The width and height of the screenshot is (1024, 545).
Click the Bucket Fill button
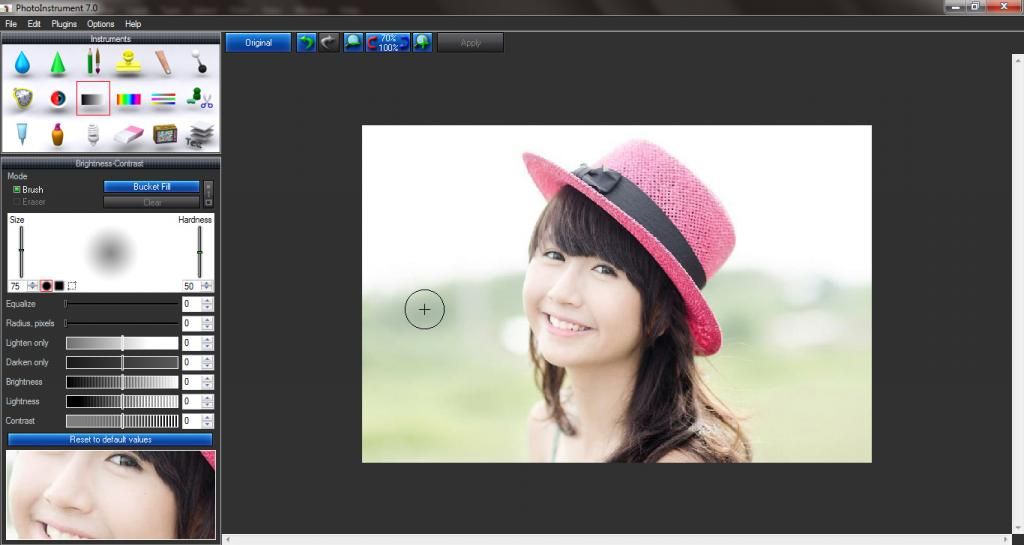[152, 186]
